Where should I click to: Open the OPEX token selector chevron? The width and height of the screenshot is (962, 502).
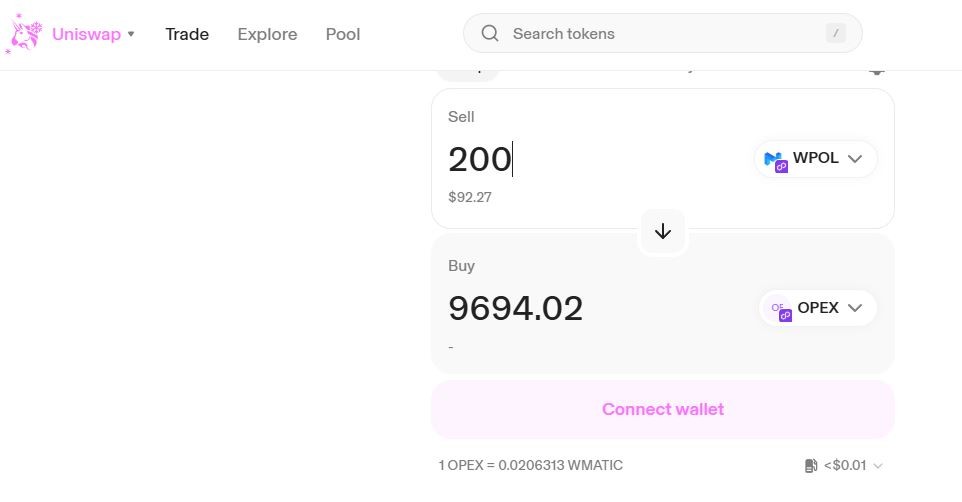tap(855, 308)
